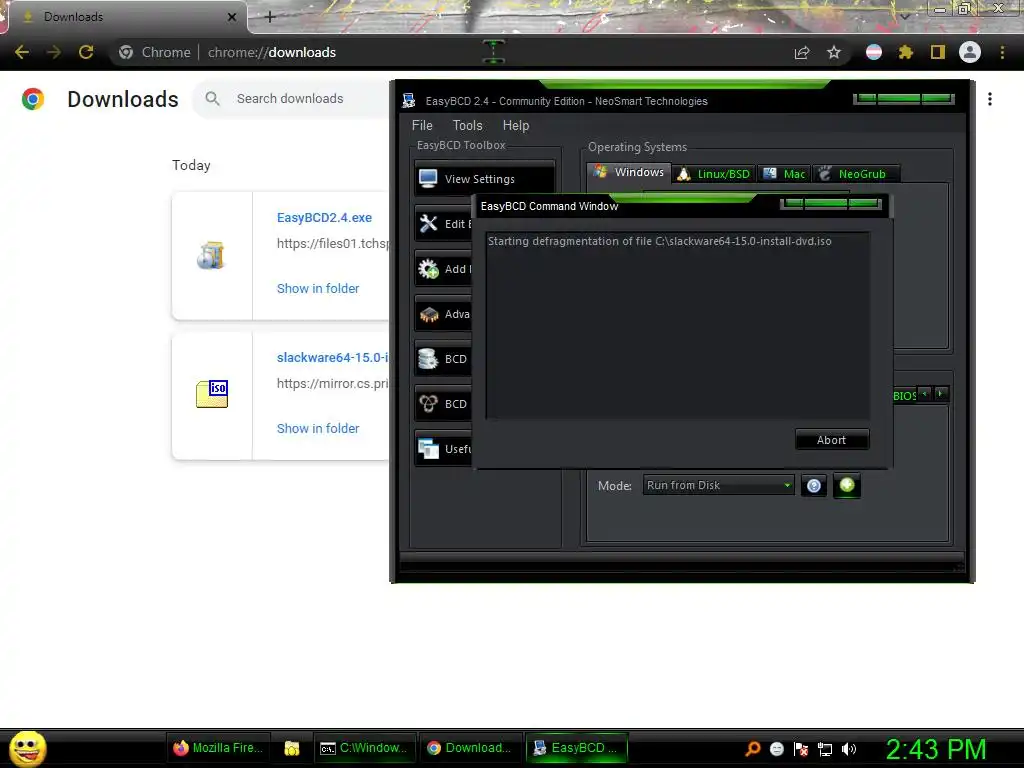
Task: Open the smiley face start button
Action: point(27,748)
